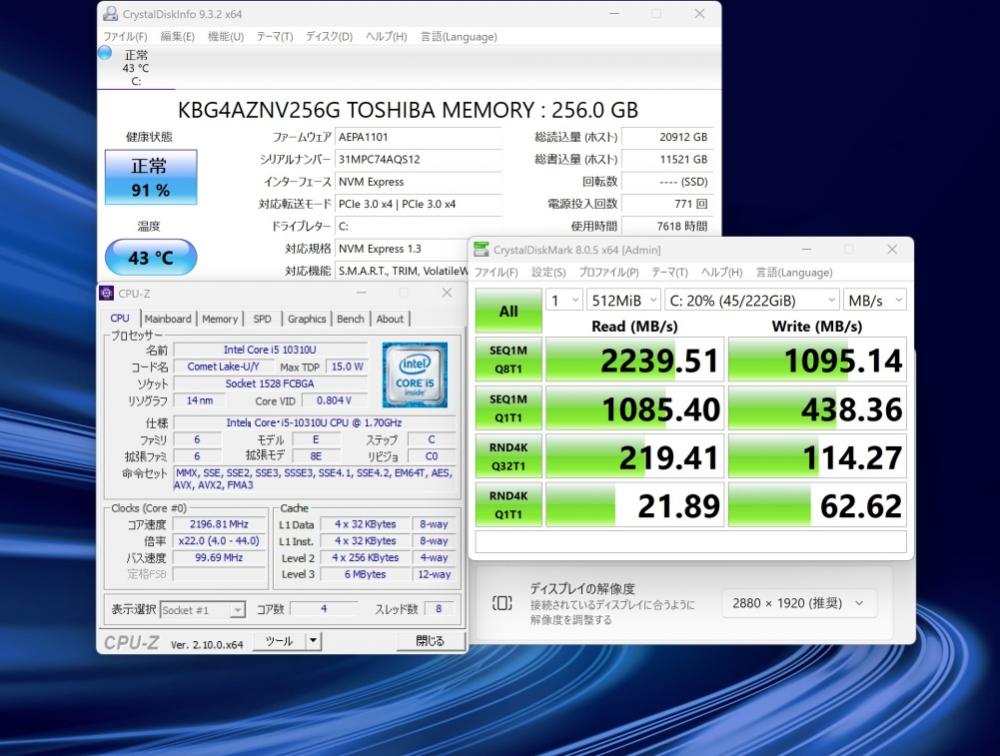Click the blue drive status circle icon
The height and width of the screenshot is (756, 1000).
105,53
